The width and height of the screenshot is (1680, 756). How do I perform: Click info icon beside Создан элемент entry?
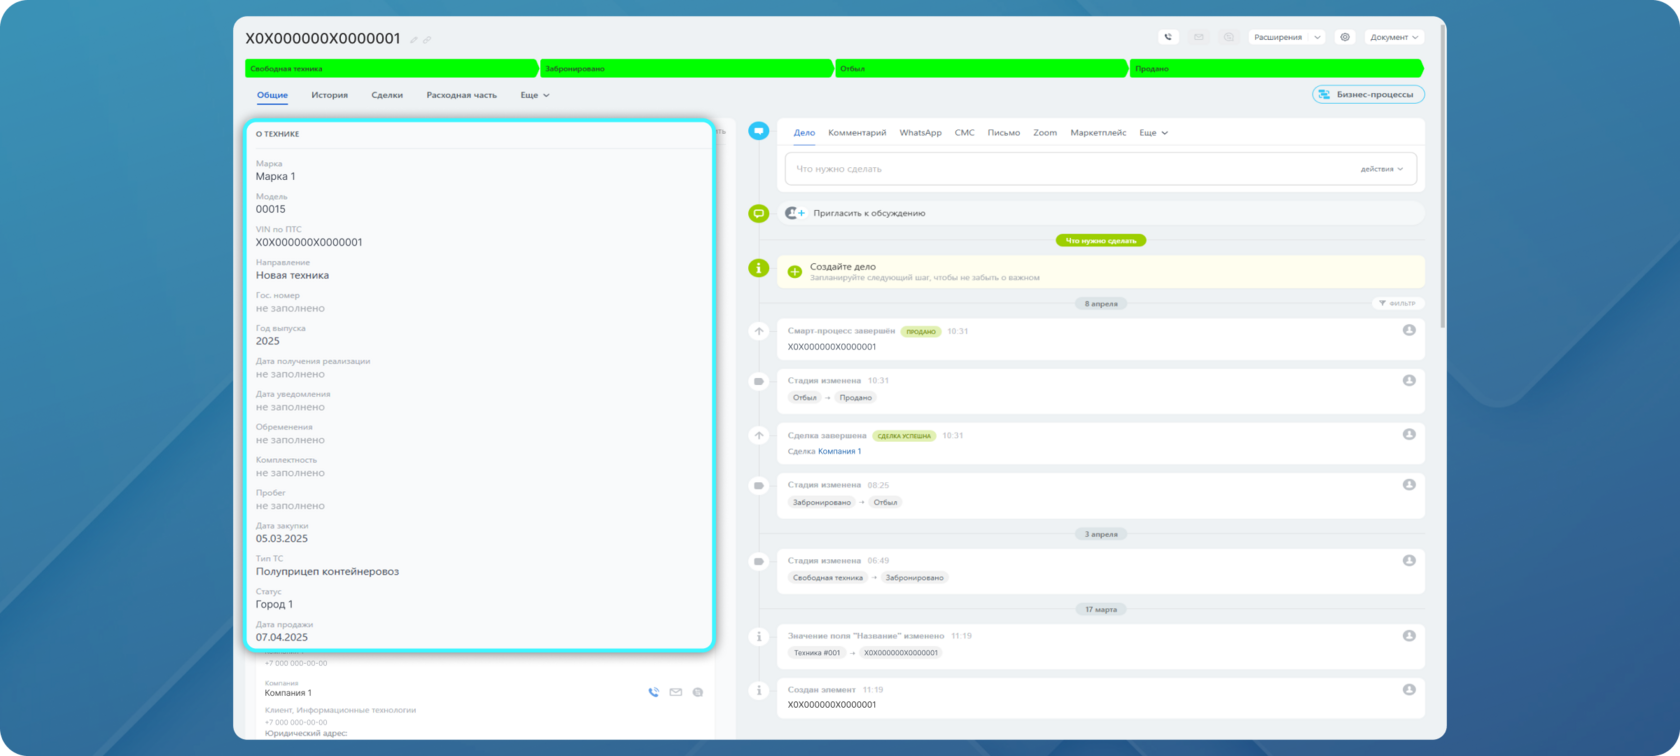point(759,690)
